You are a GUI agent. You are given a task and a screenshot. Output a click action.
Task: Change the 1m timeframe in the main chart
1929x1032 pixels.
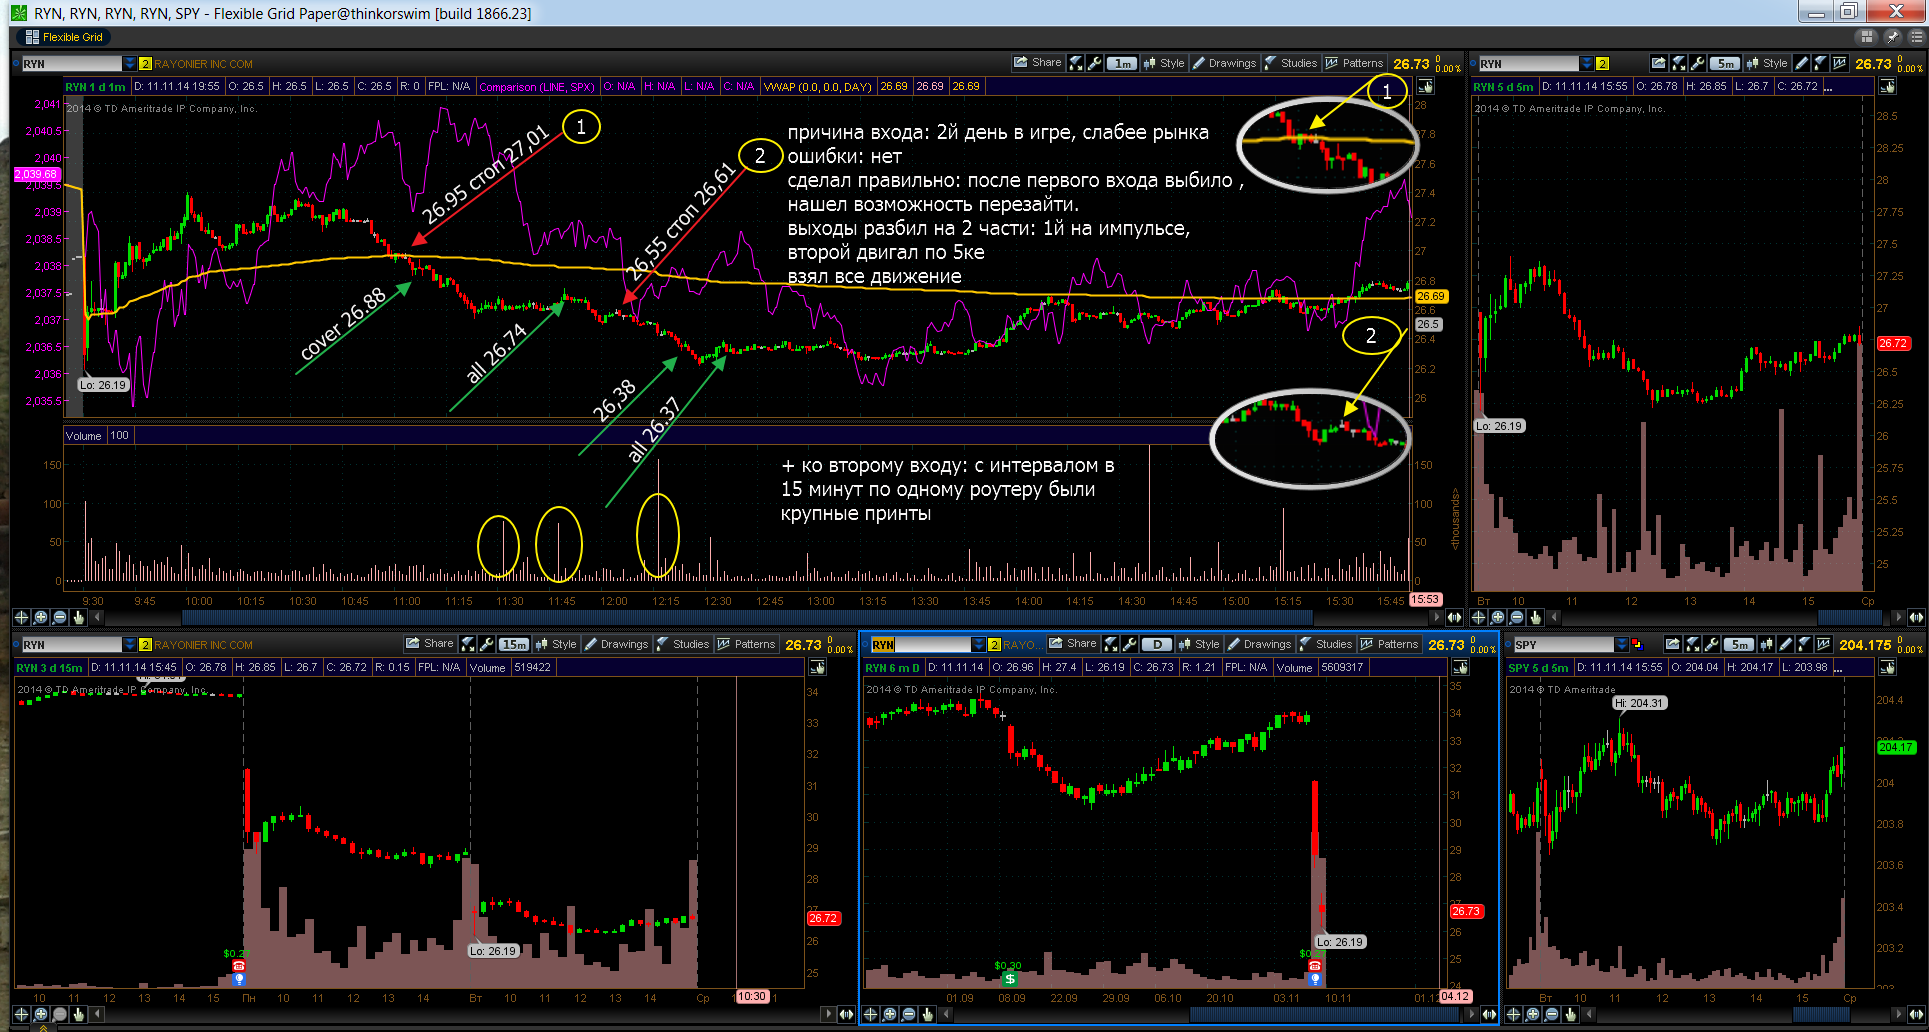coord(1123,63)
